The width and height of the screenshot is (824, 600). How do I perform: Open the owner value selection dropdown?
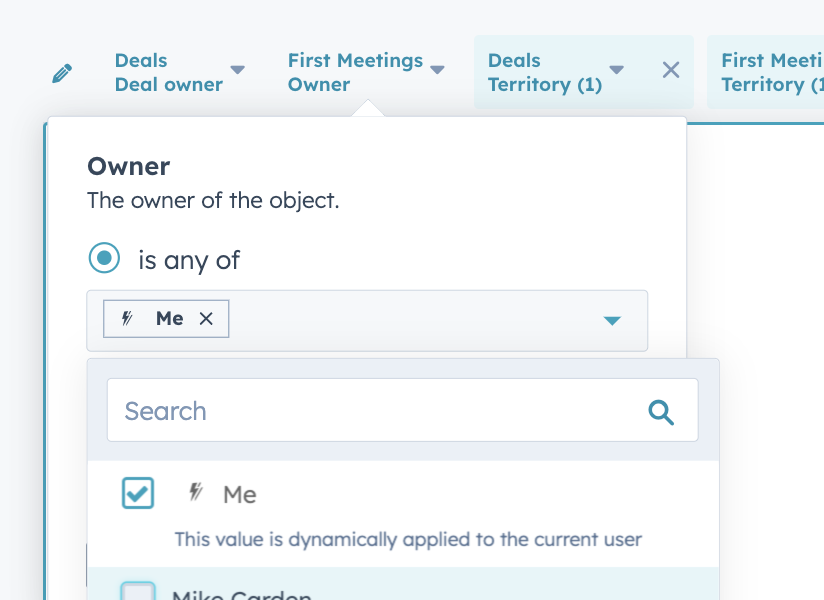(x=611, y=320)
